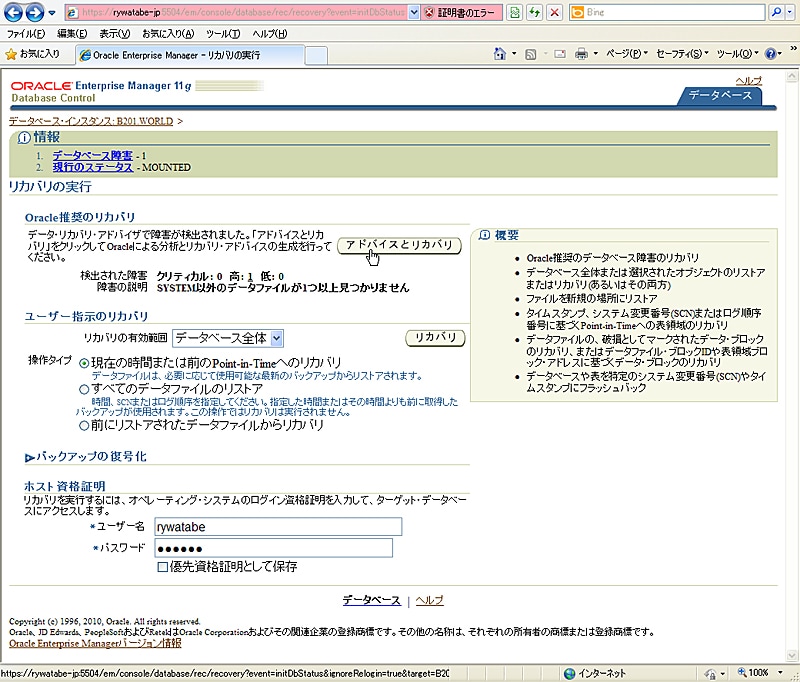The image size is (800, 682).
Task: Select the すべてのデータファイルのリストア radio button
Action: point(84,389)
